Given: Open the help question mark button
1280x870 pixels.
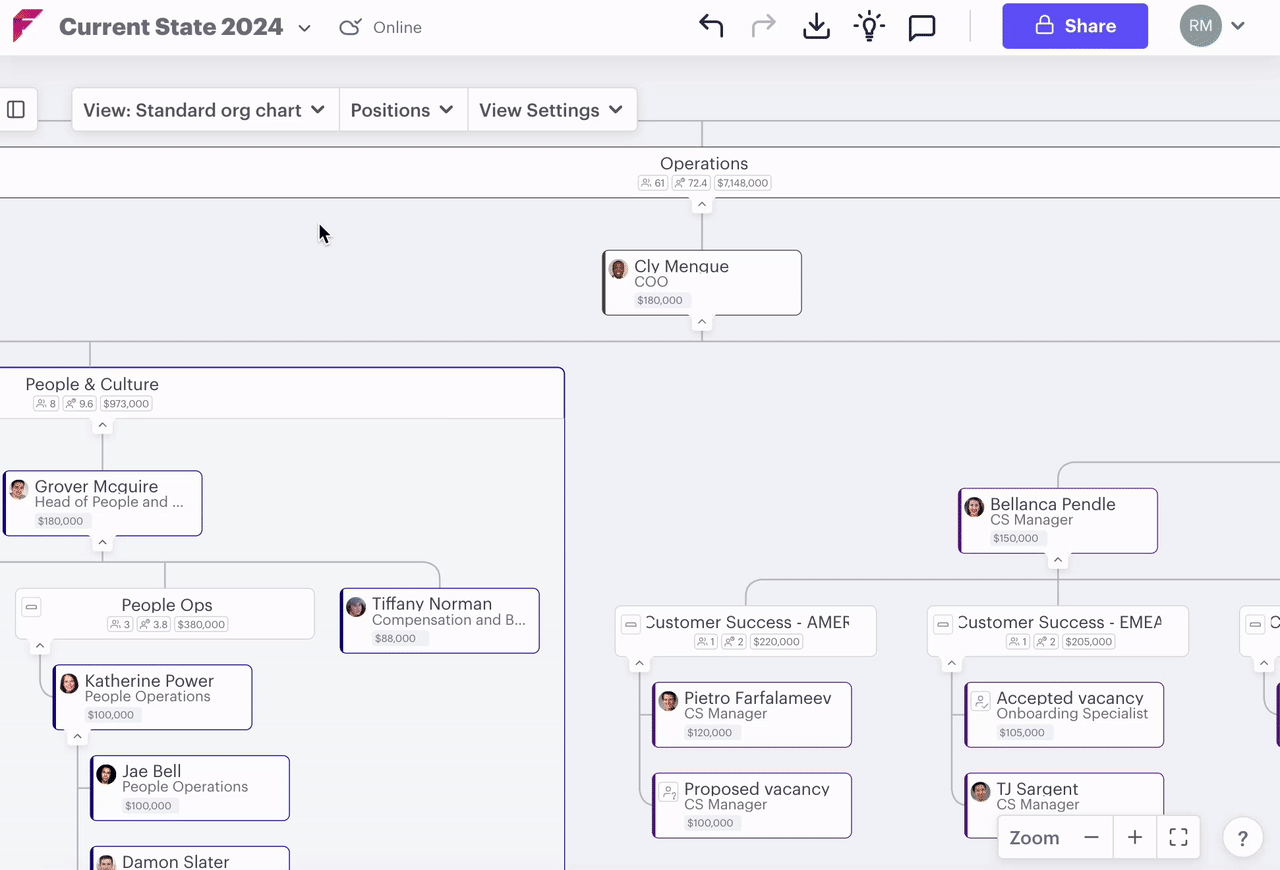Looking at the screenshot, I should 1242,839.
